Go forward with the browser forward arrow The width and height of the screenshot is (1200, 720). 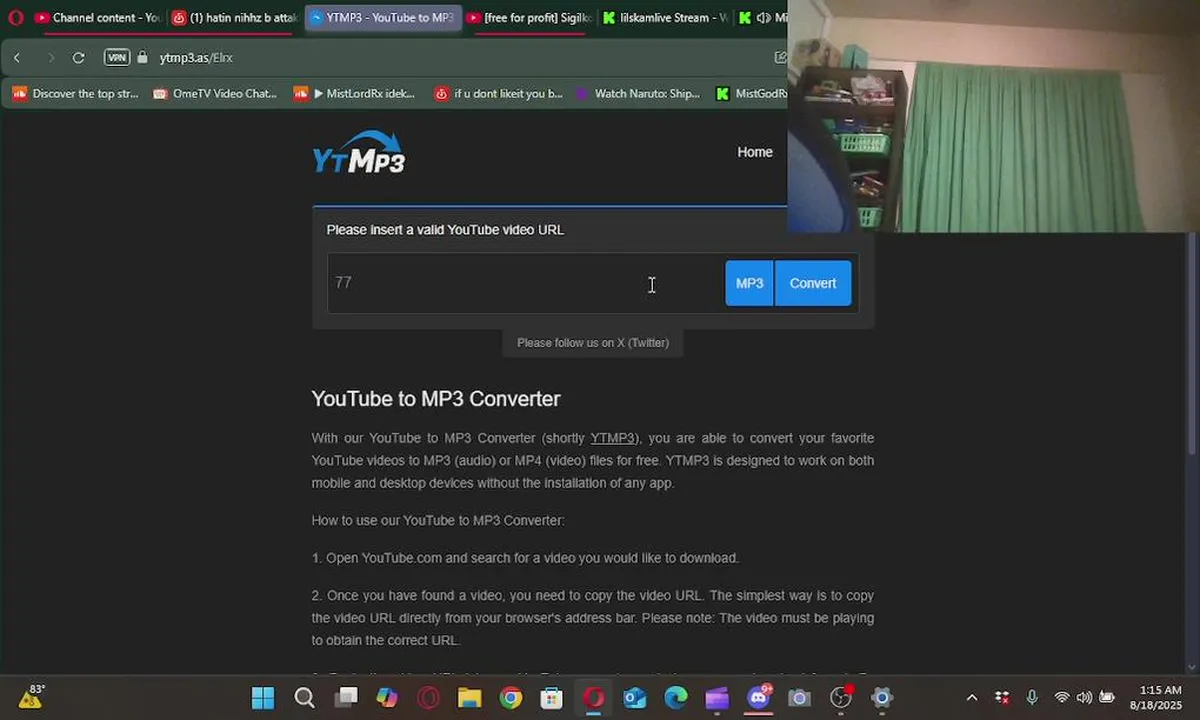click(x=51, y=58)
